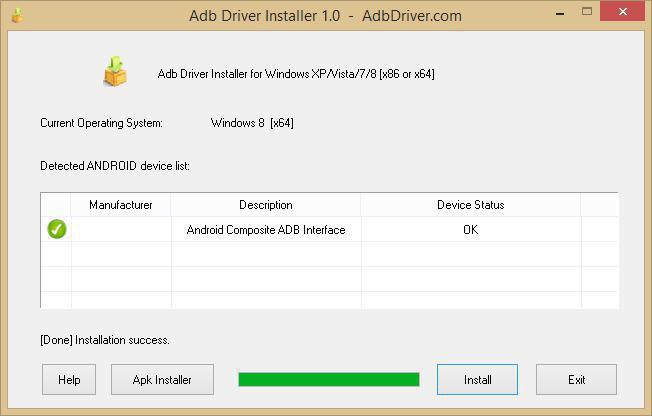Click the OK device status cell
The image size is (652, 416).
tap(471, 230)
